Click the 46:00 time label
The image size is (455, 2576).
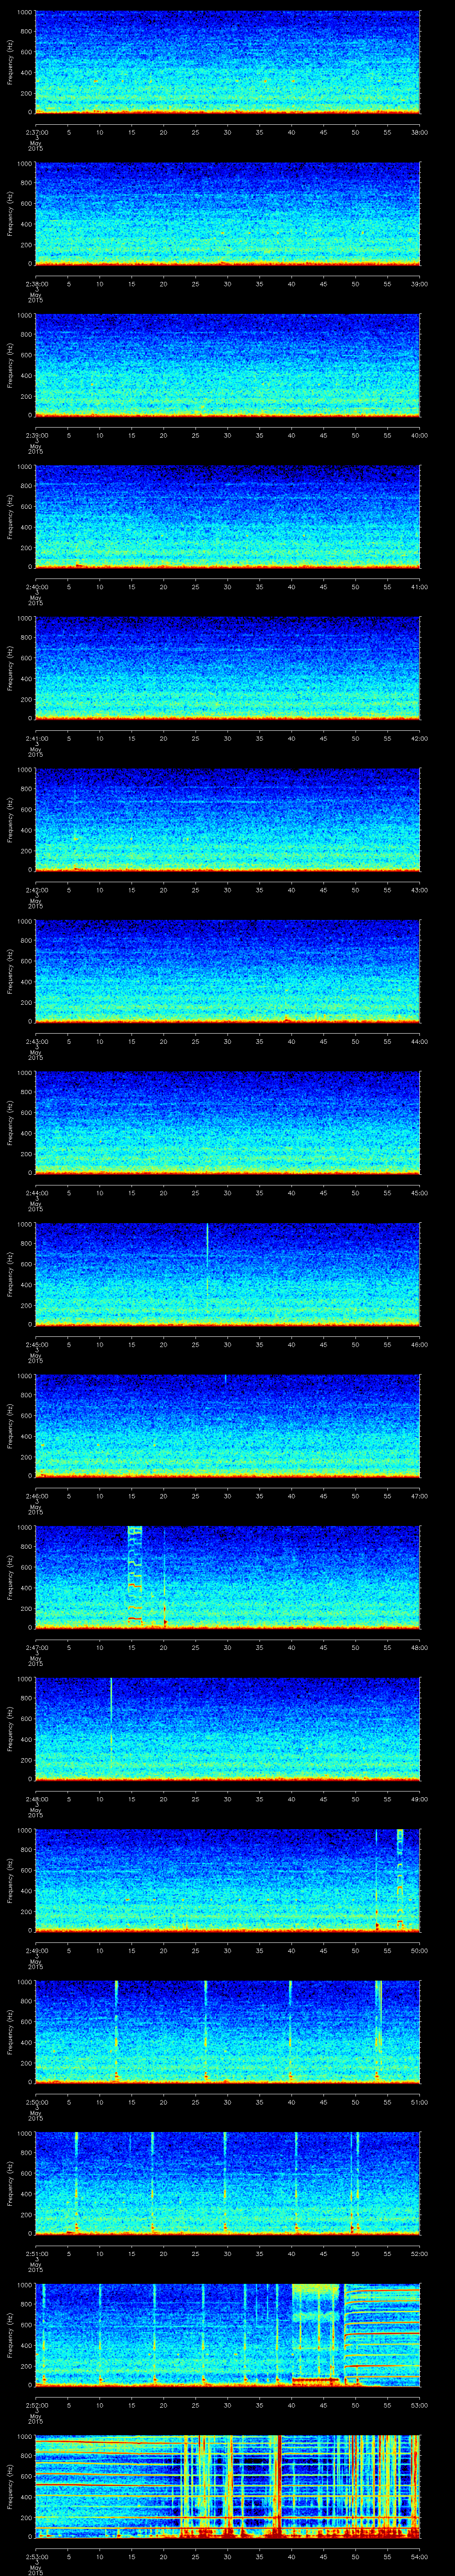(x=419, y=1344)
